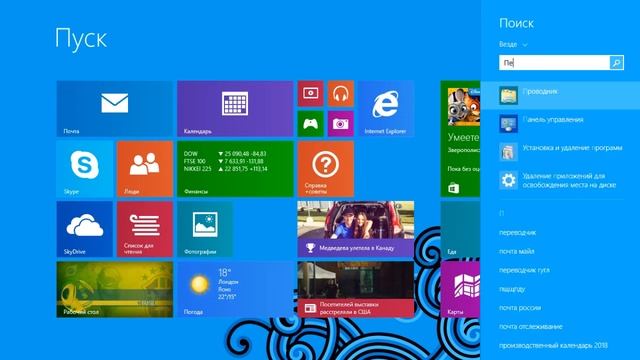Click the Поиск panel title

(x=516, y=23)
